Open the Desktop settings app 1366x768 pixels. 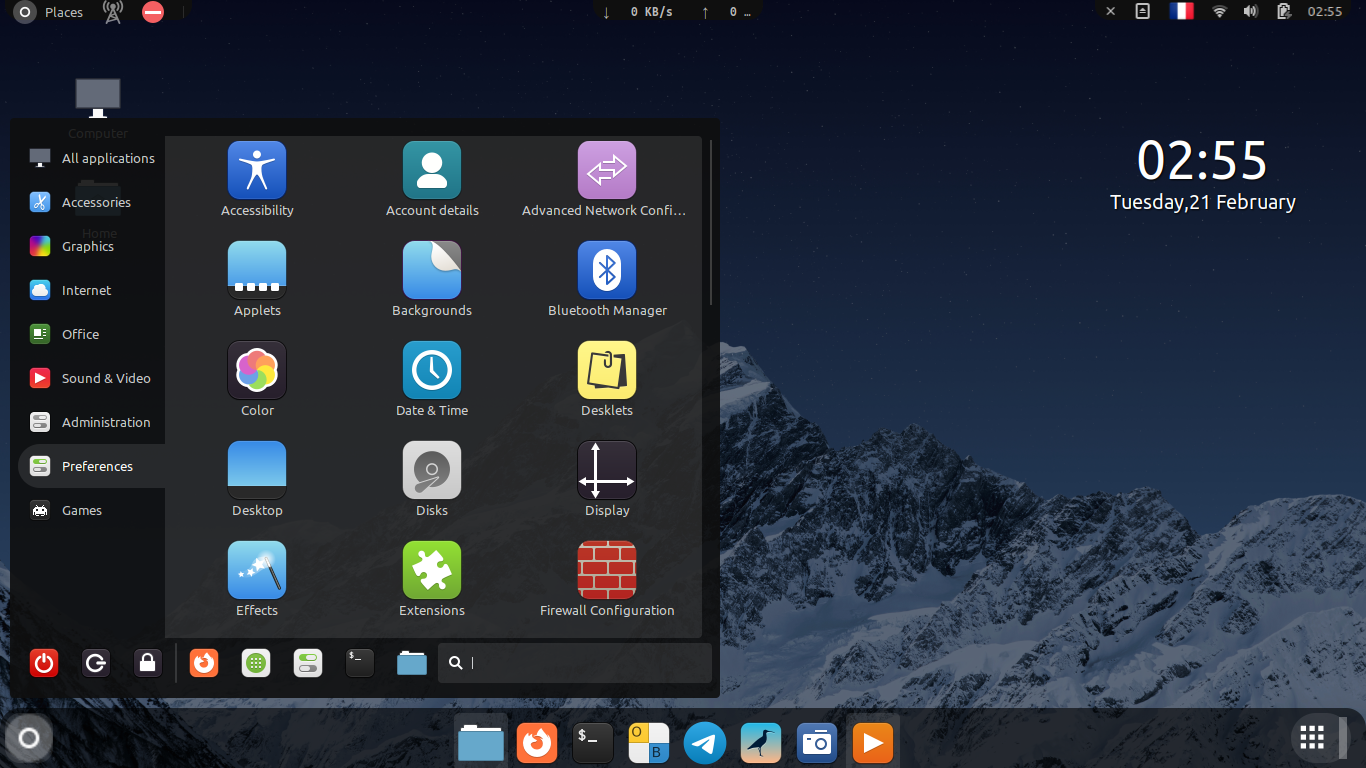pyautogui.click(x=257, y=480)
